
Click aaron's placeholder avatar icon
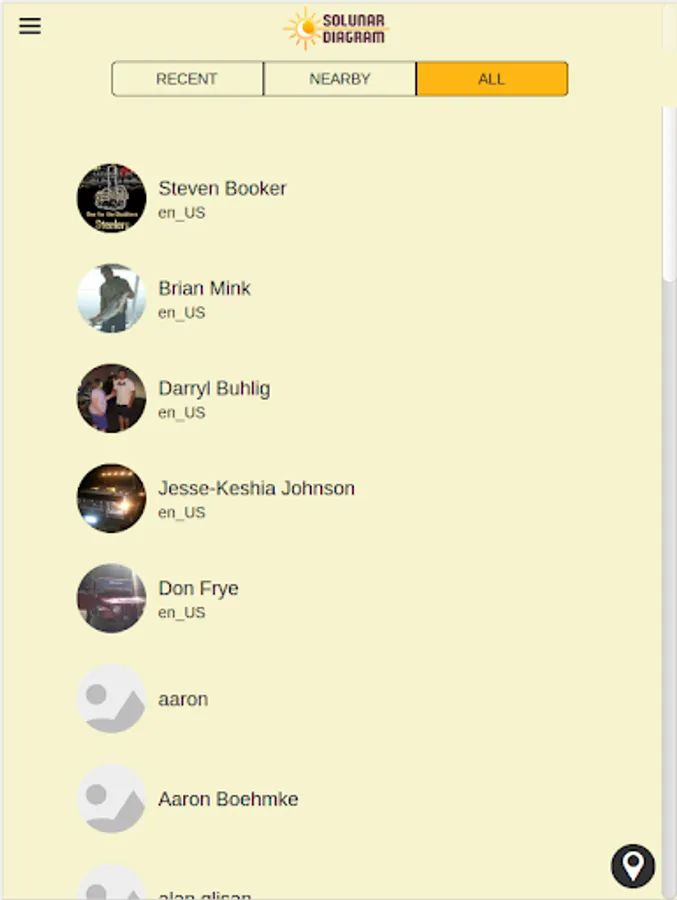tap(111, 699)
